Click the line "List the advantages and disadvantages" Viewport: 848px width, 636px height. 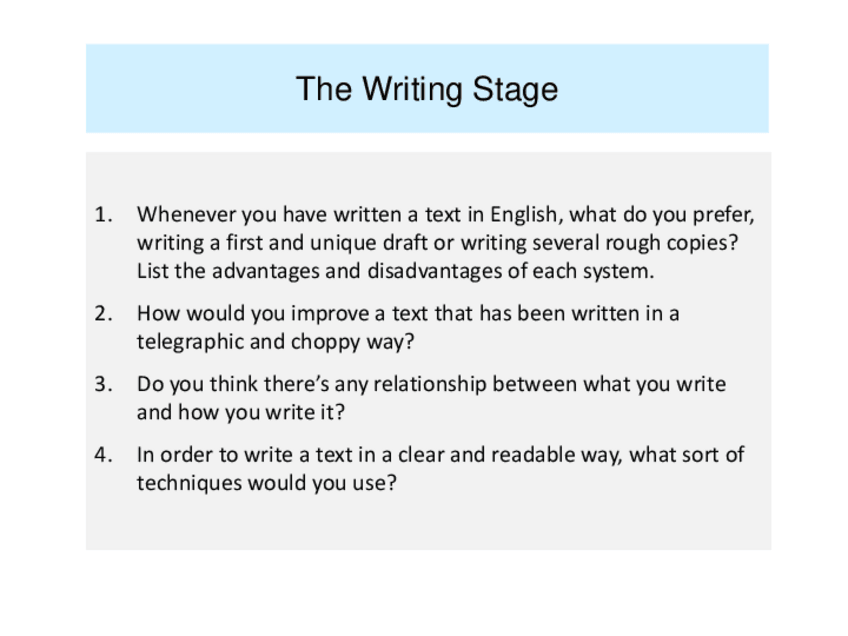click(x=394, y=270)
